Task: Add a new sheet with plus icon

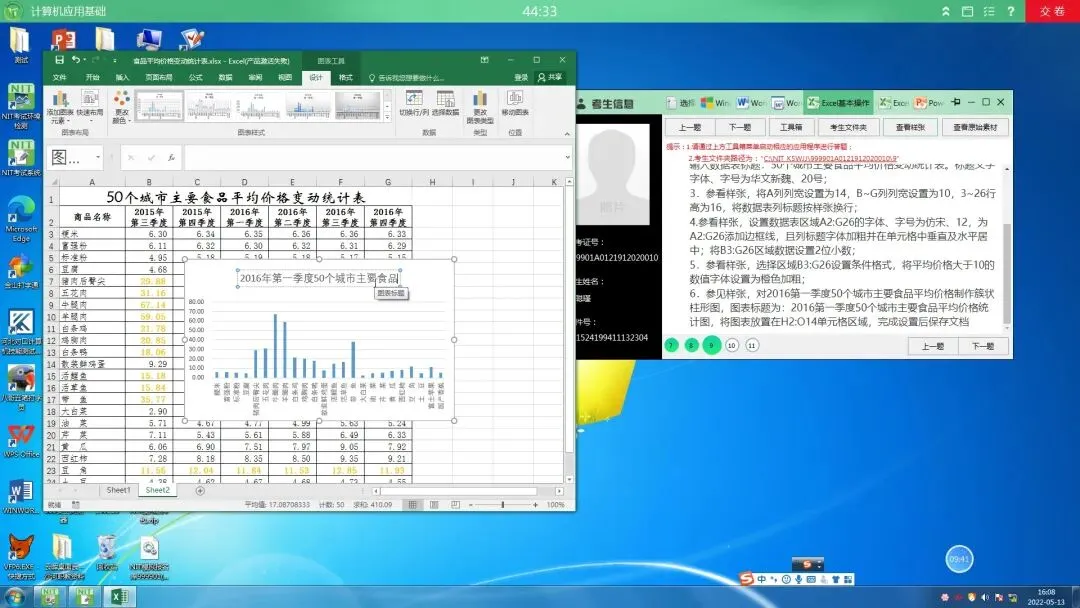Action: coord(200,491)
